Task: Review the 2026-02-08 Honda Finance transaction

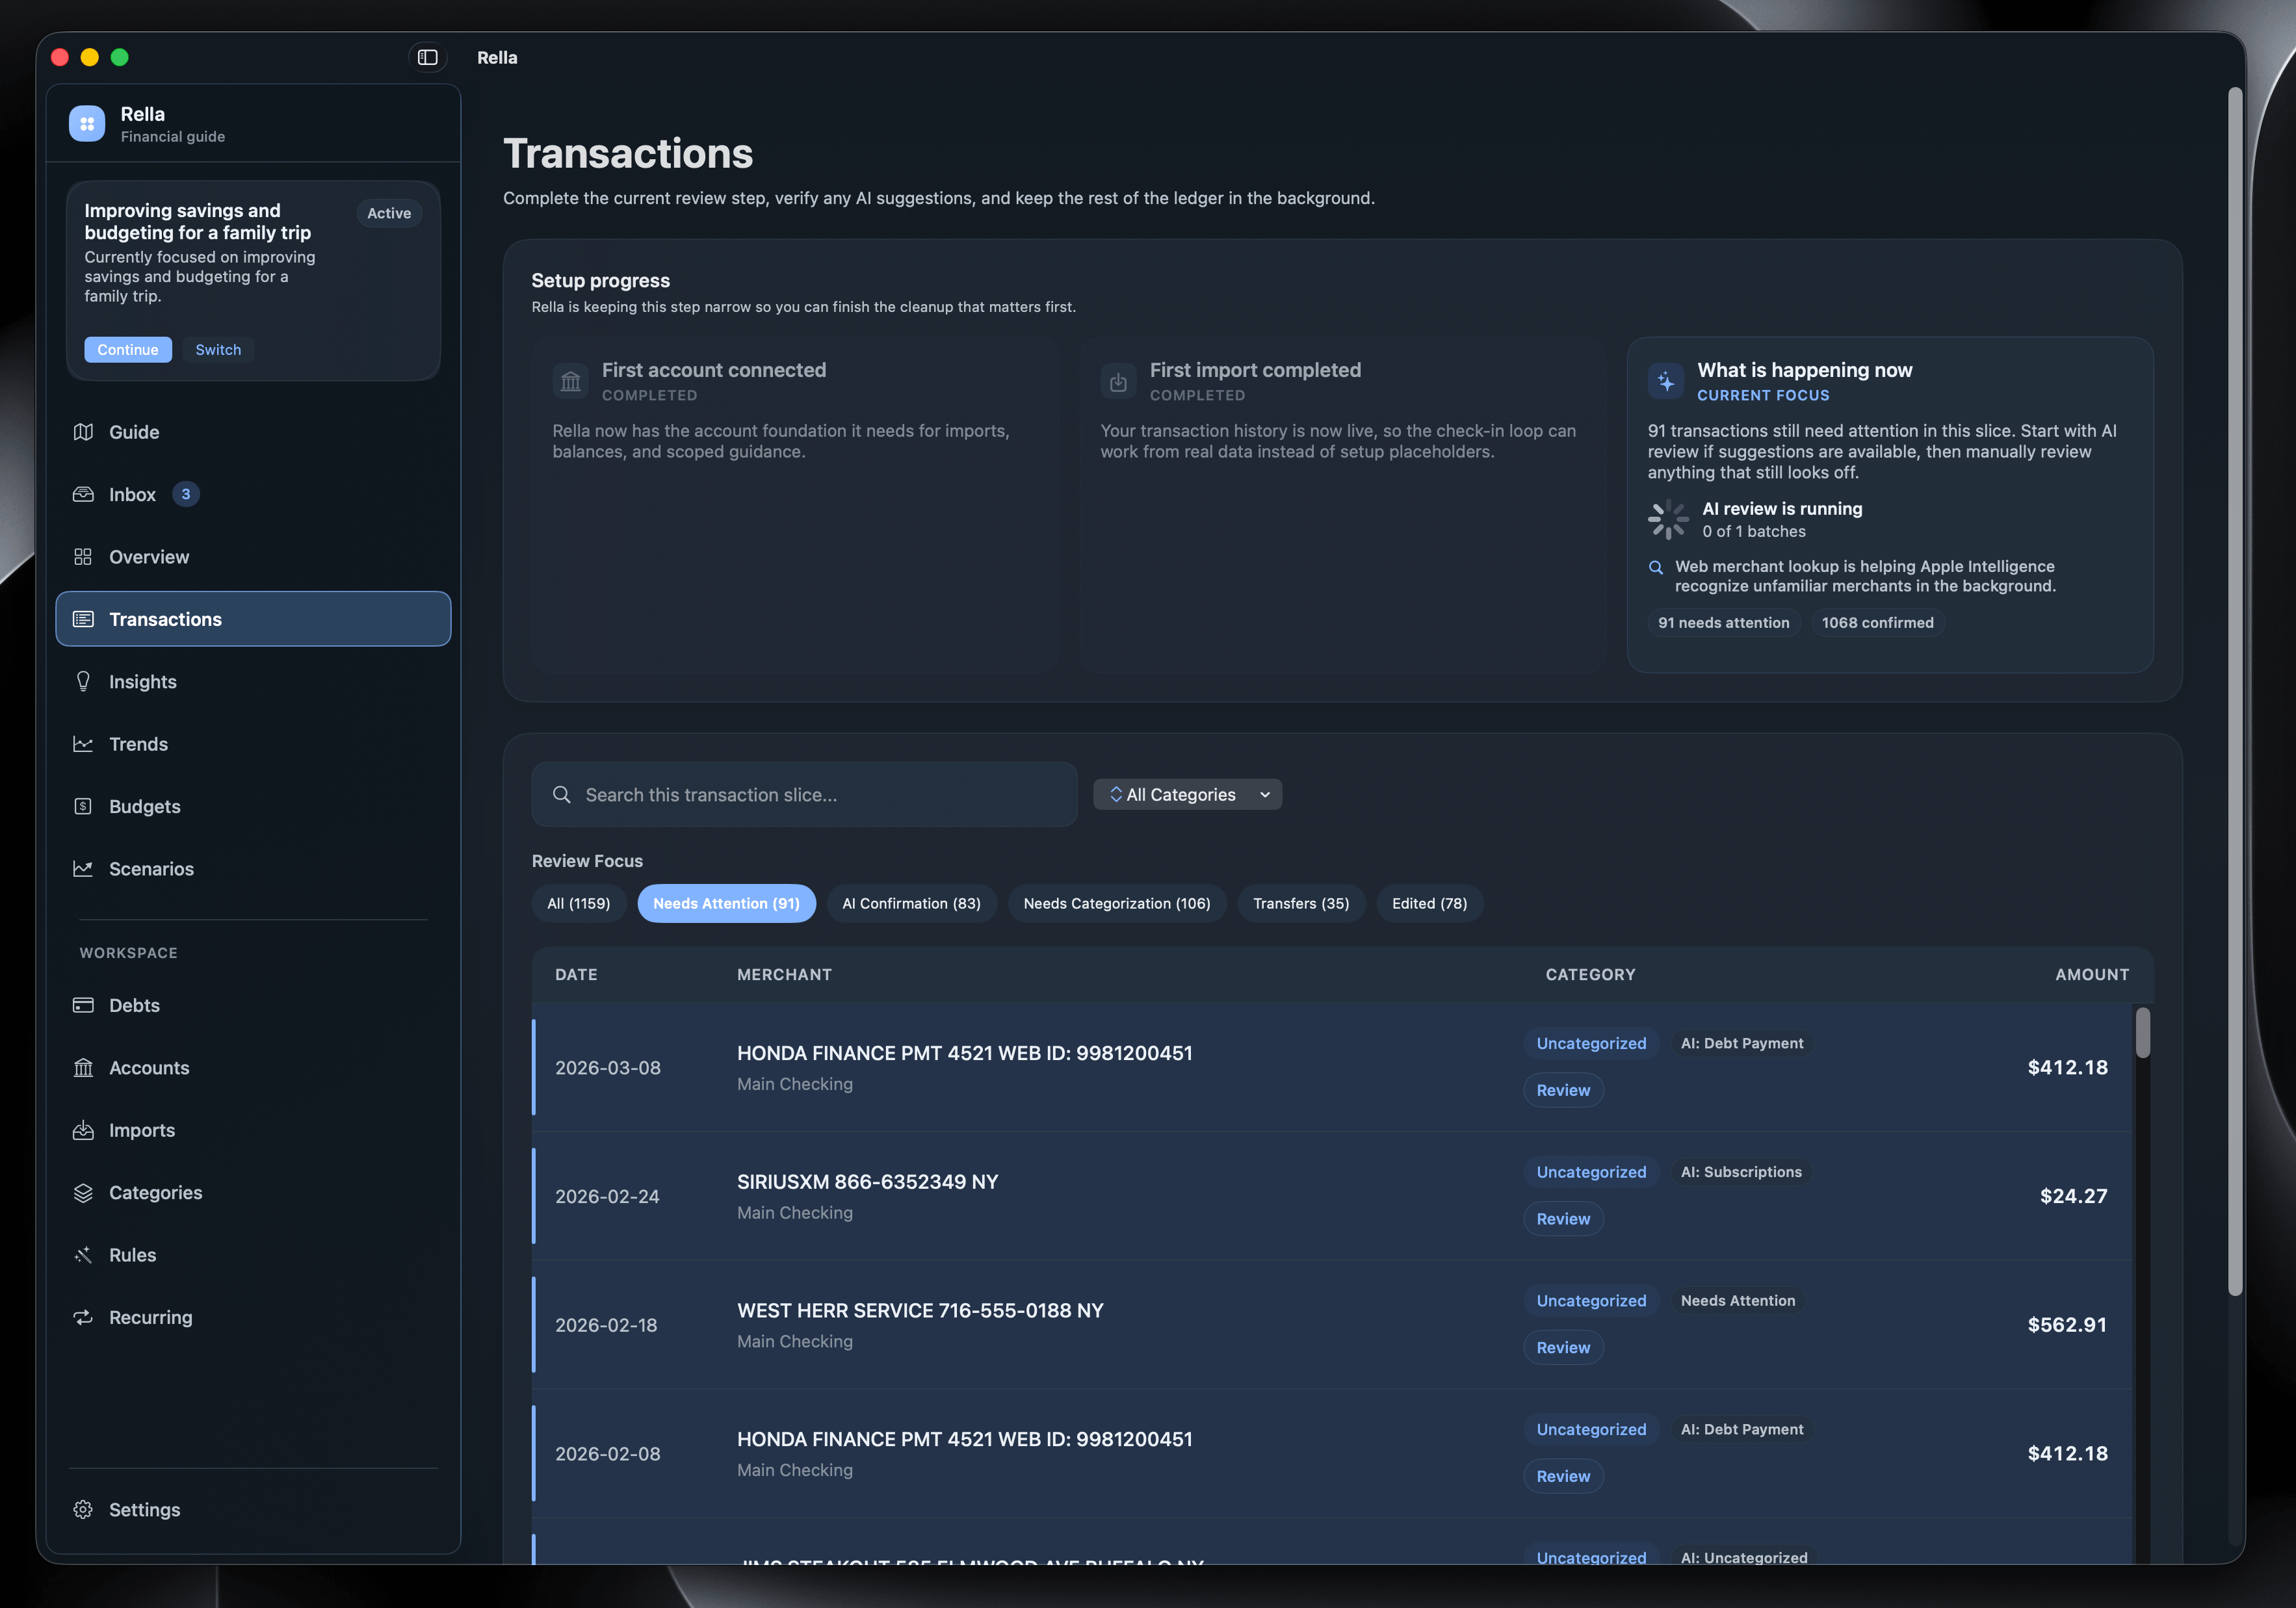Action: pyautogui.click(x=1563, y=1476)
